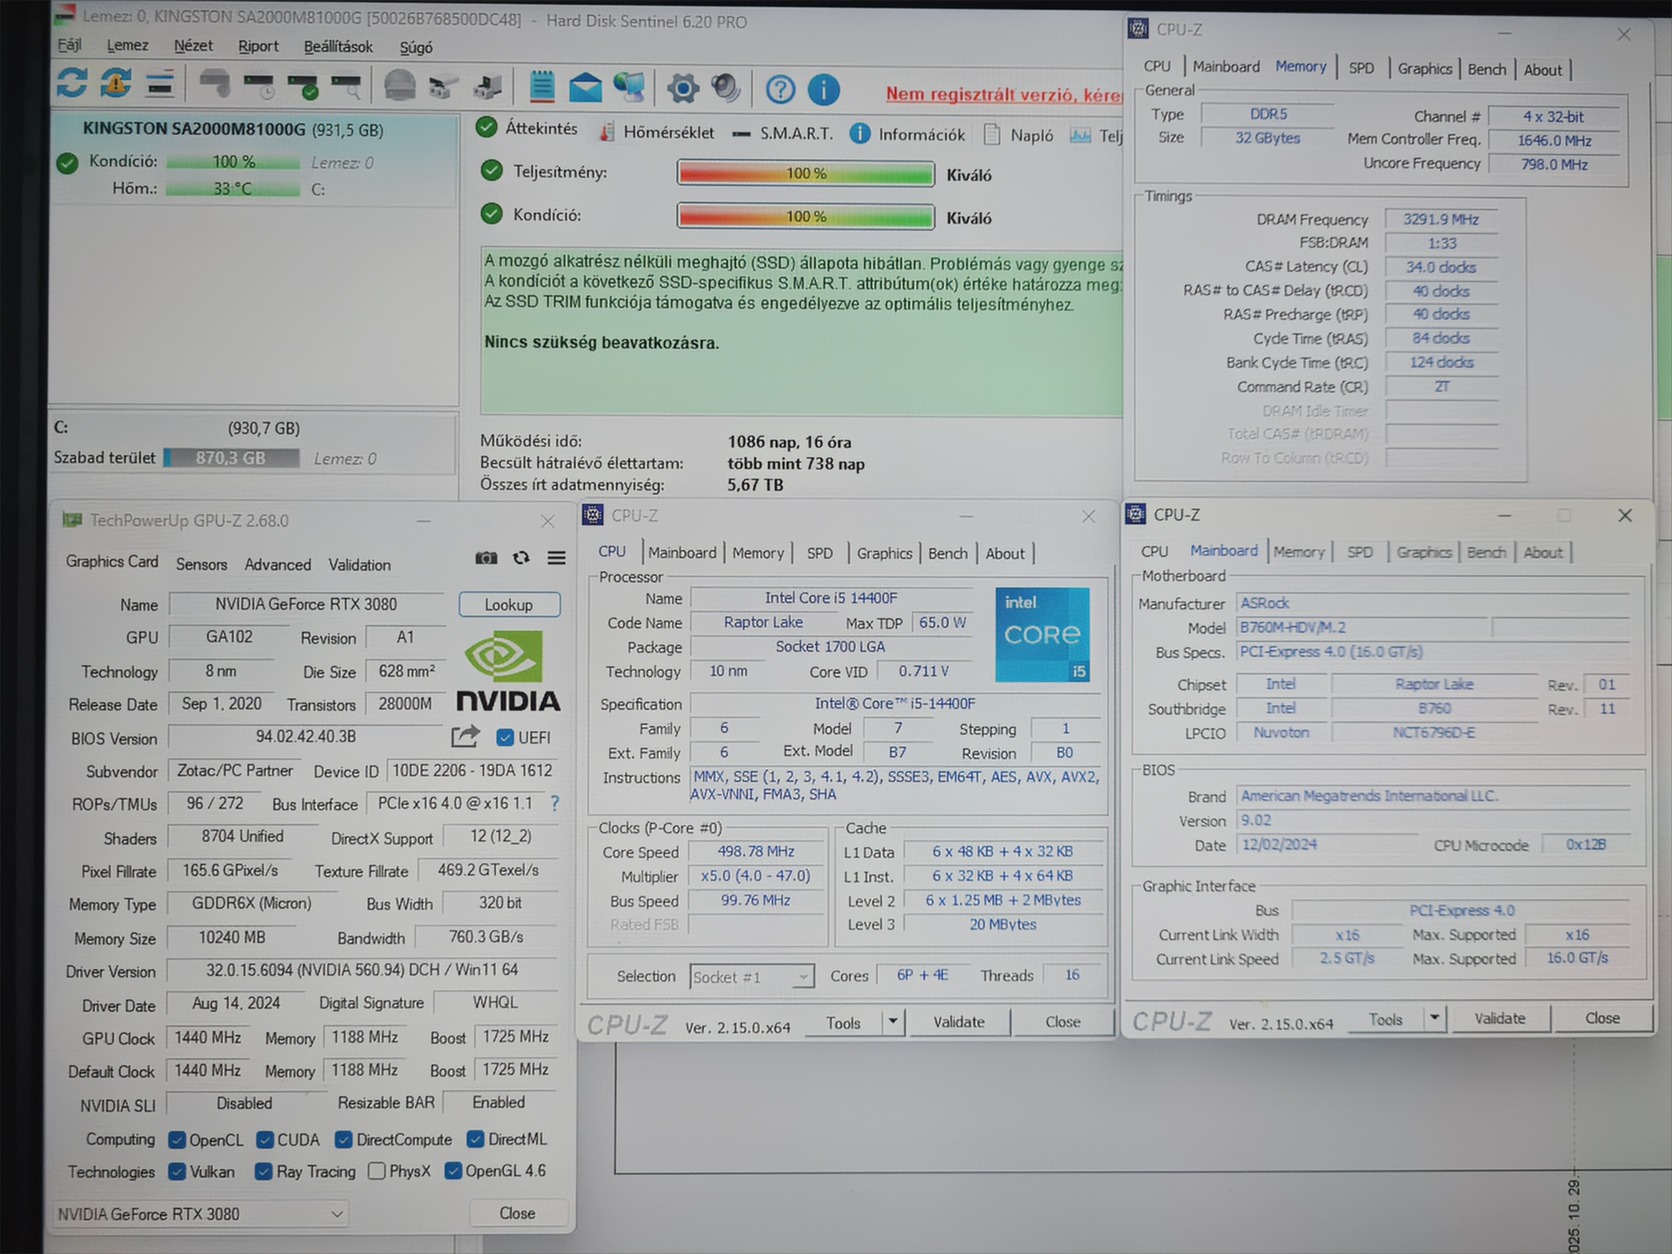Image resolution: width=1672 pixels, height=1254 pixels.
Task: Open the Riport menu
Action: [x=258, y=46]
